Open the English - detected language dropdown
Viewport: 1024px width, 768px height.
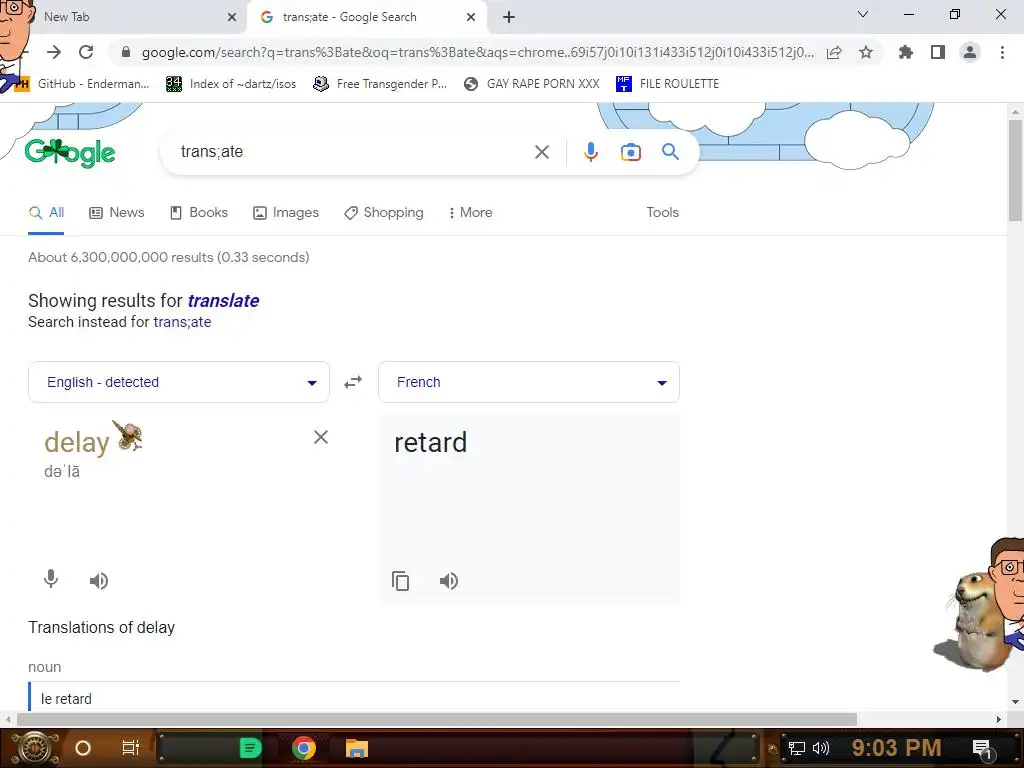point(179,382)
